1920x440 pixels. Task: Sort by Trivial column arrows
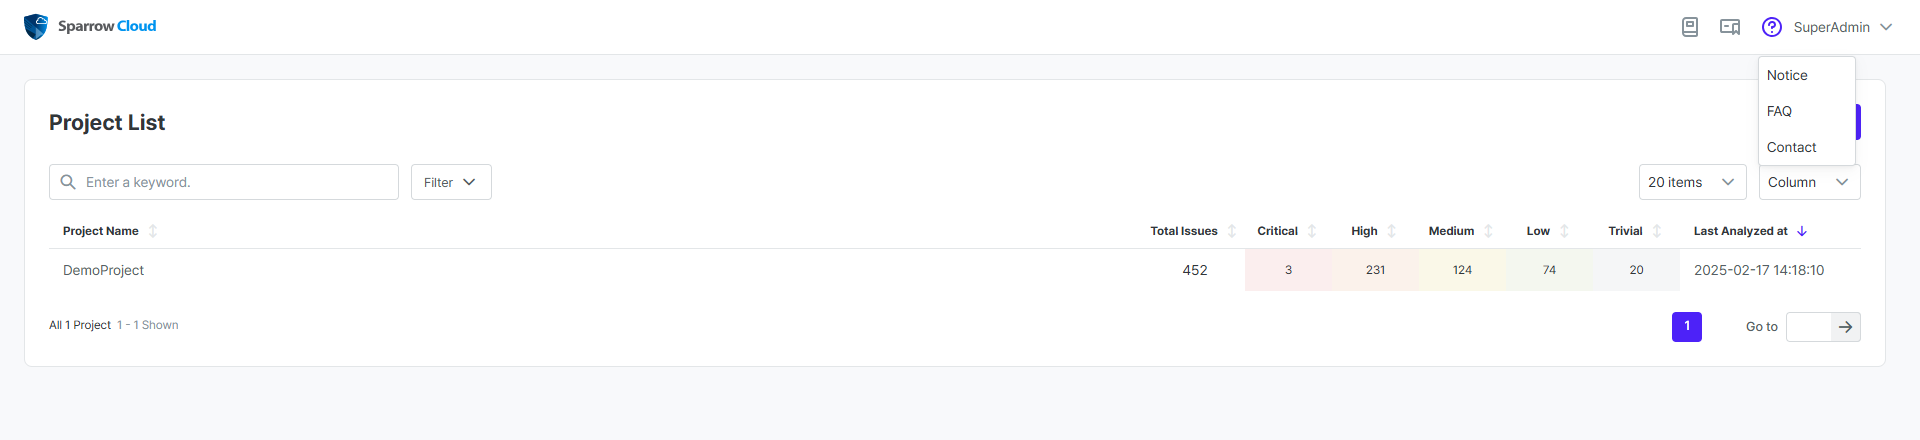[1657, 231]
